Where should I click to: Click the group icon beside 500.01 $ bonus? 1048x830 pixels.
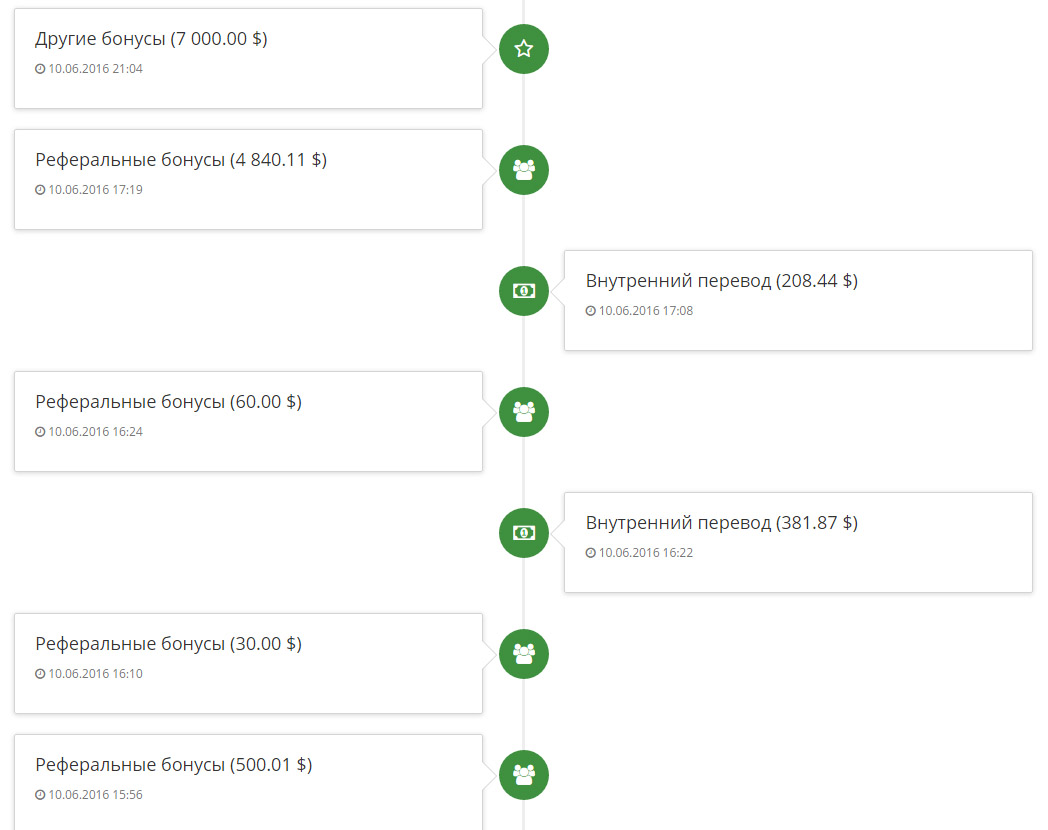(x=524, y=775)
